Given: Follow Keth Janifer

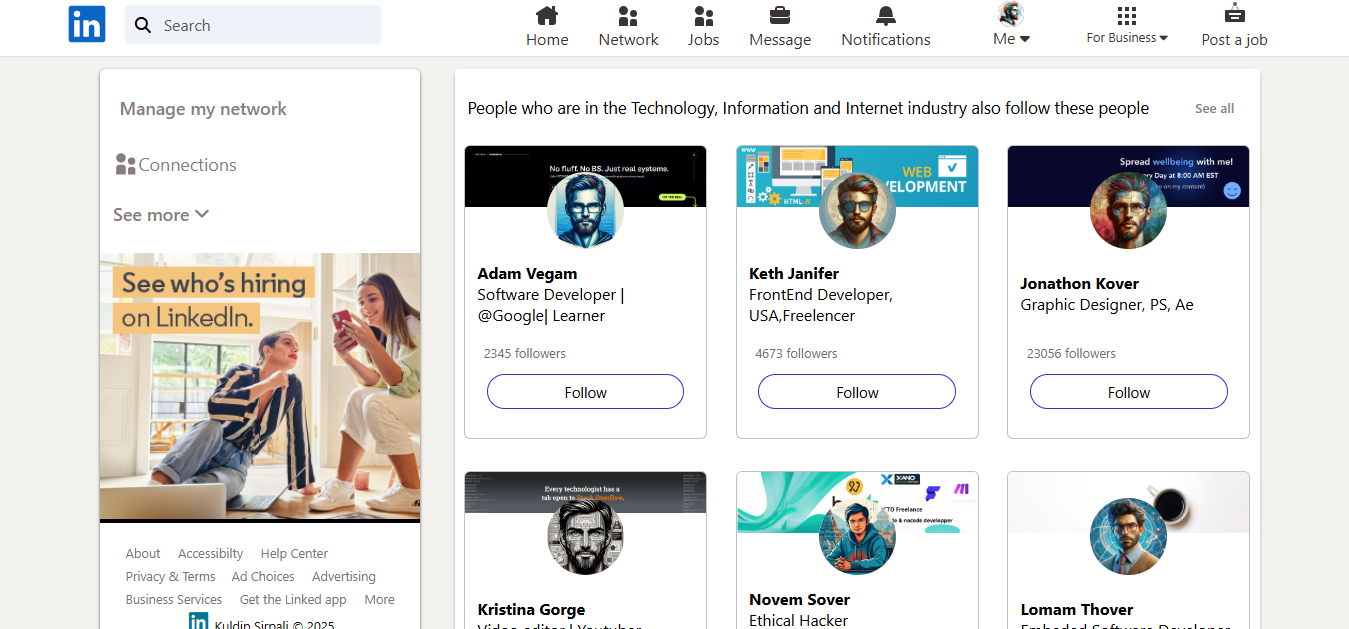Looking at the screenshot, I should (x=856, y=392).
